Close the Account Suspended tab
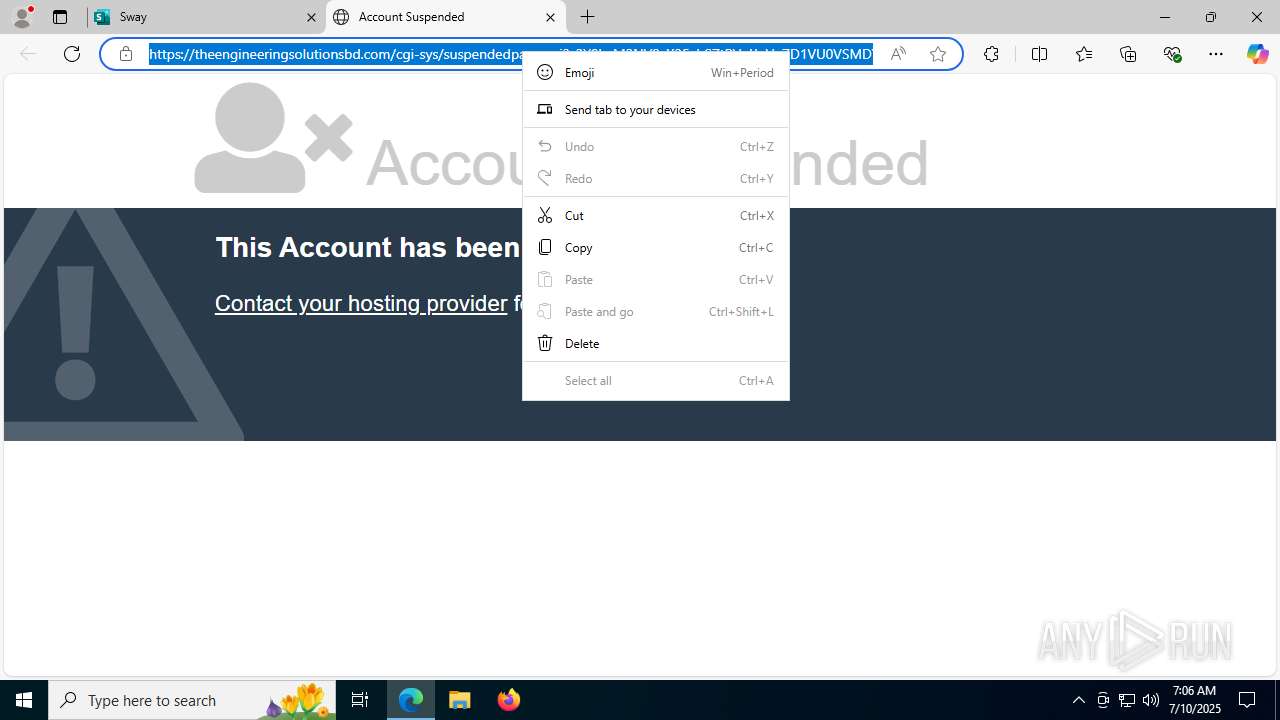The width and height of the screenshot is (1280, 720). tap(550, 17)
